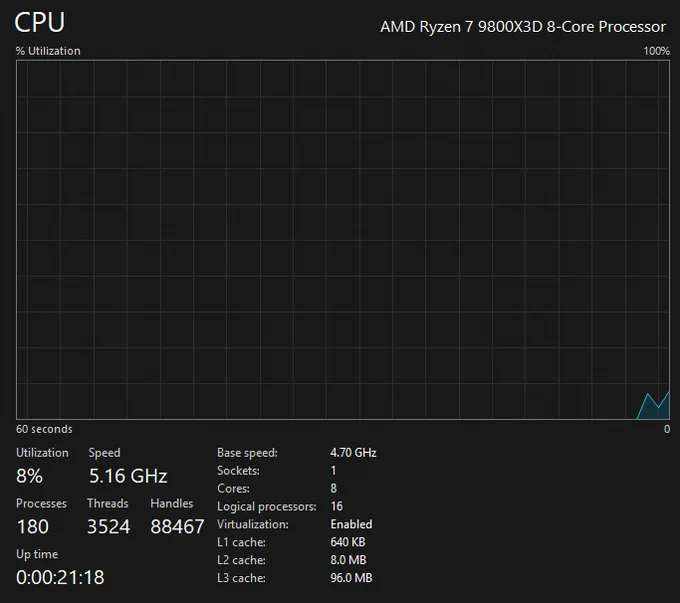Click the up time value 0:00:21:18

(x=60, y=577)
